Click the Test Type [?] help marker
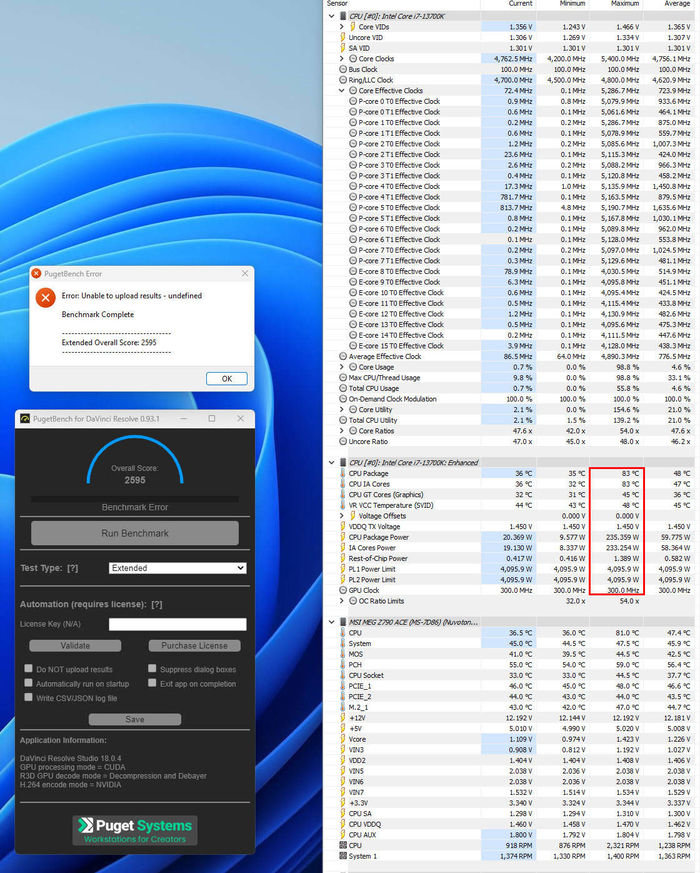The width and height of the screenshot is (700, 873). click(x=73, y=568)
